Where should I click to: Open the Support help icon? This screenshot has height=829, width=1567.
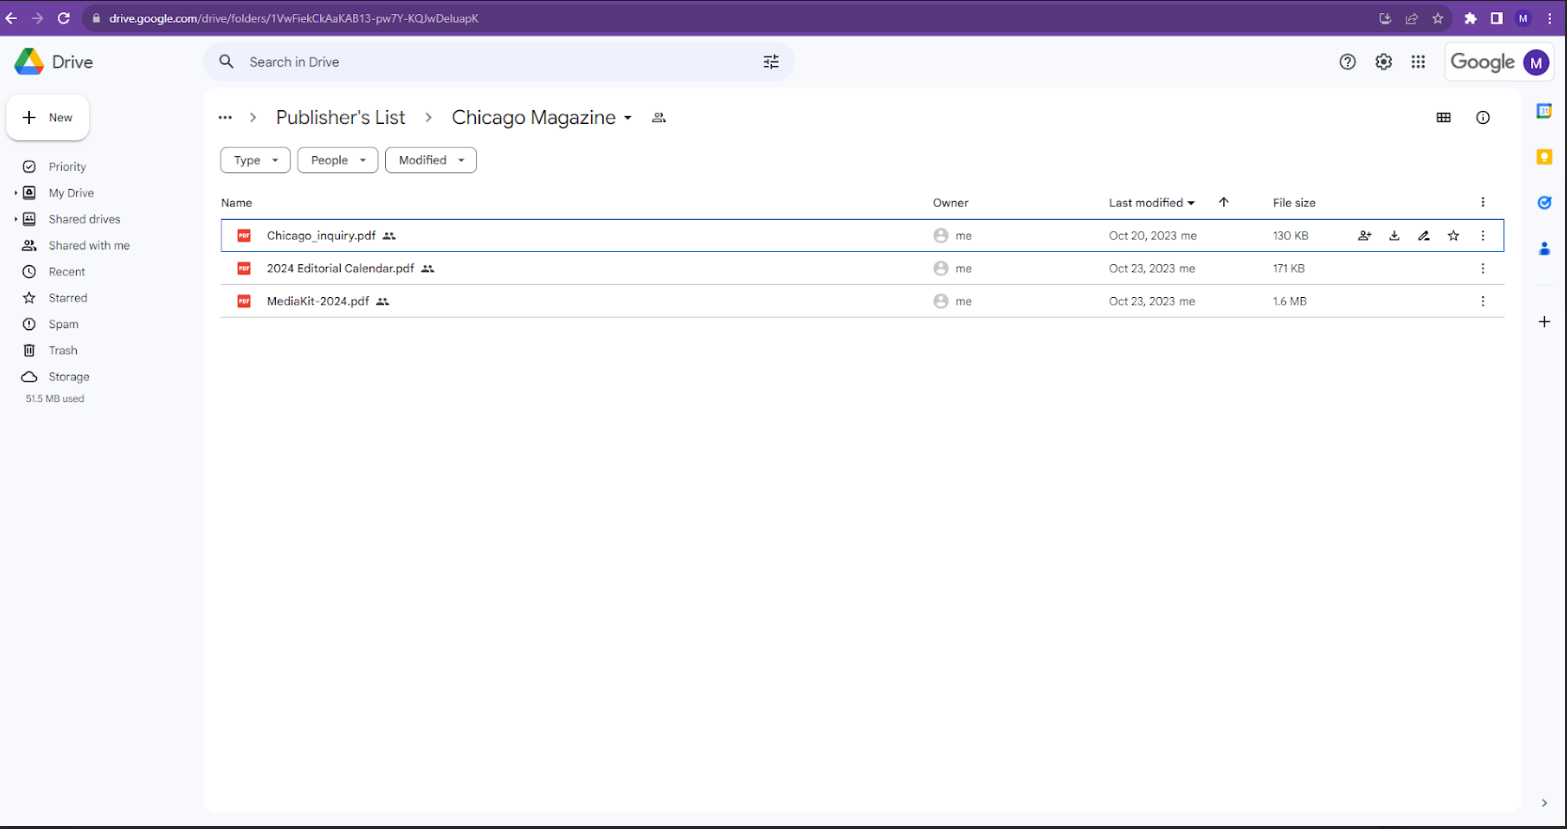coord(1347,62)
